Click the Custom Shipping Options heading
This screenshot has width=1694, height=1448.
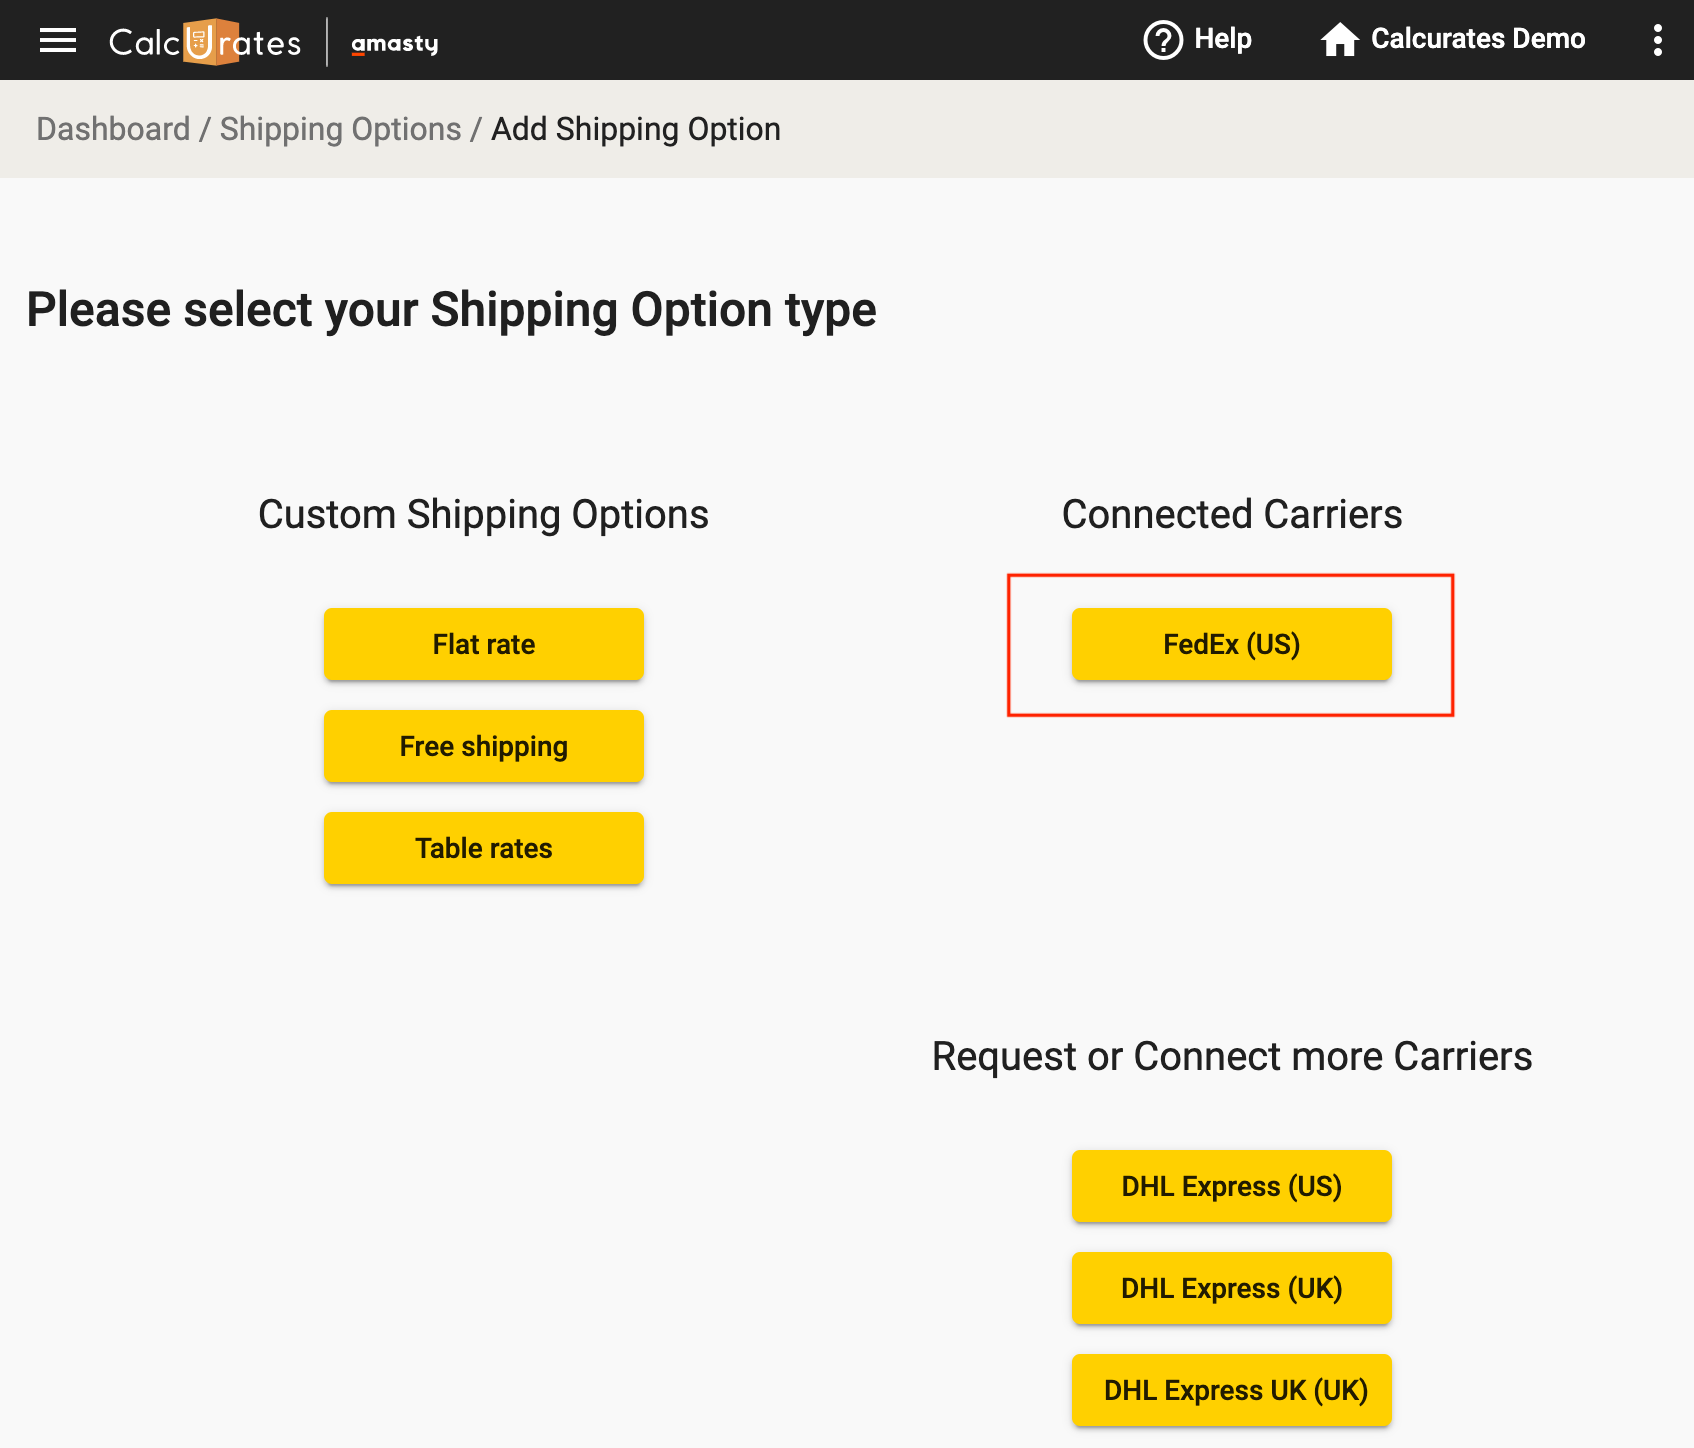[484, 514]
